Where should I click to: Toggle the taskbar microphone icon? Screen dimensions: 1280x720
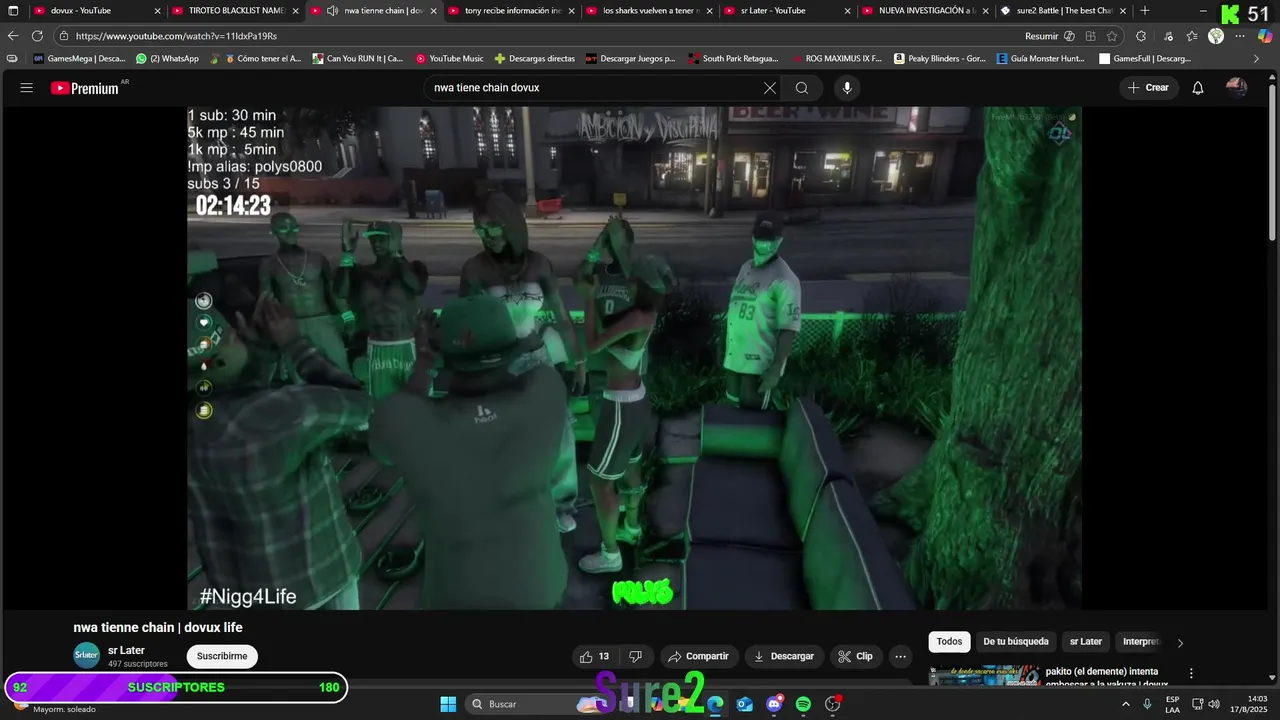click(1147, 704)
